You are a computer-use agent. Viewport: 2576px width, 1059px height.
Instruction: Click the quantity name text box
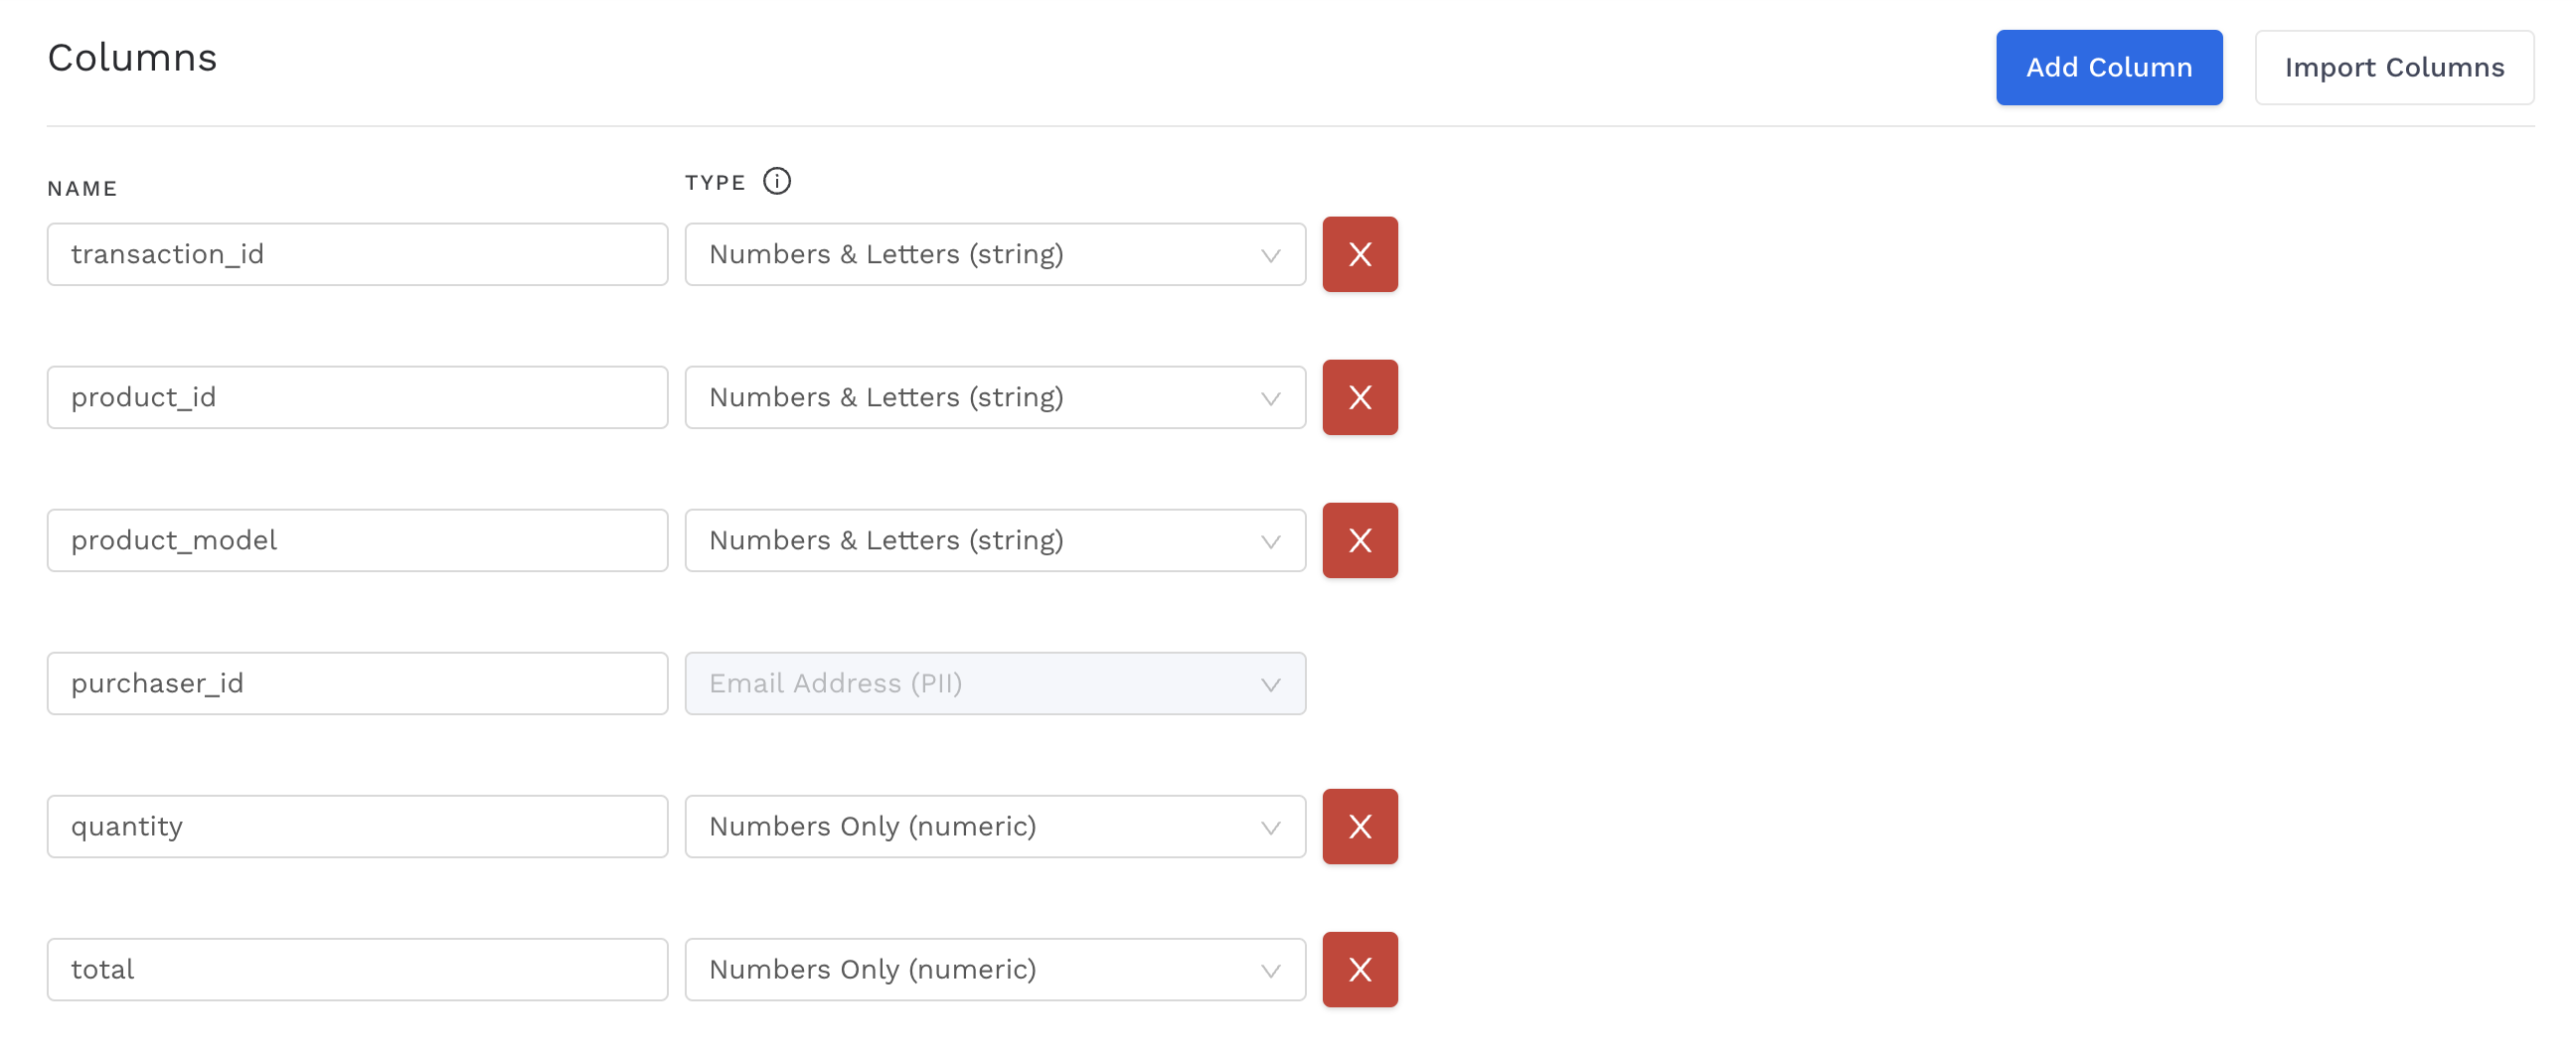[357, 826]
